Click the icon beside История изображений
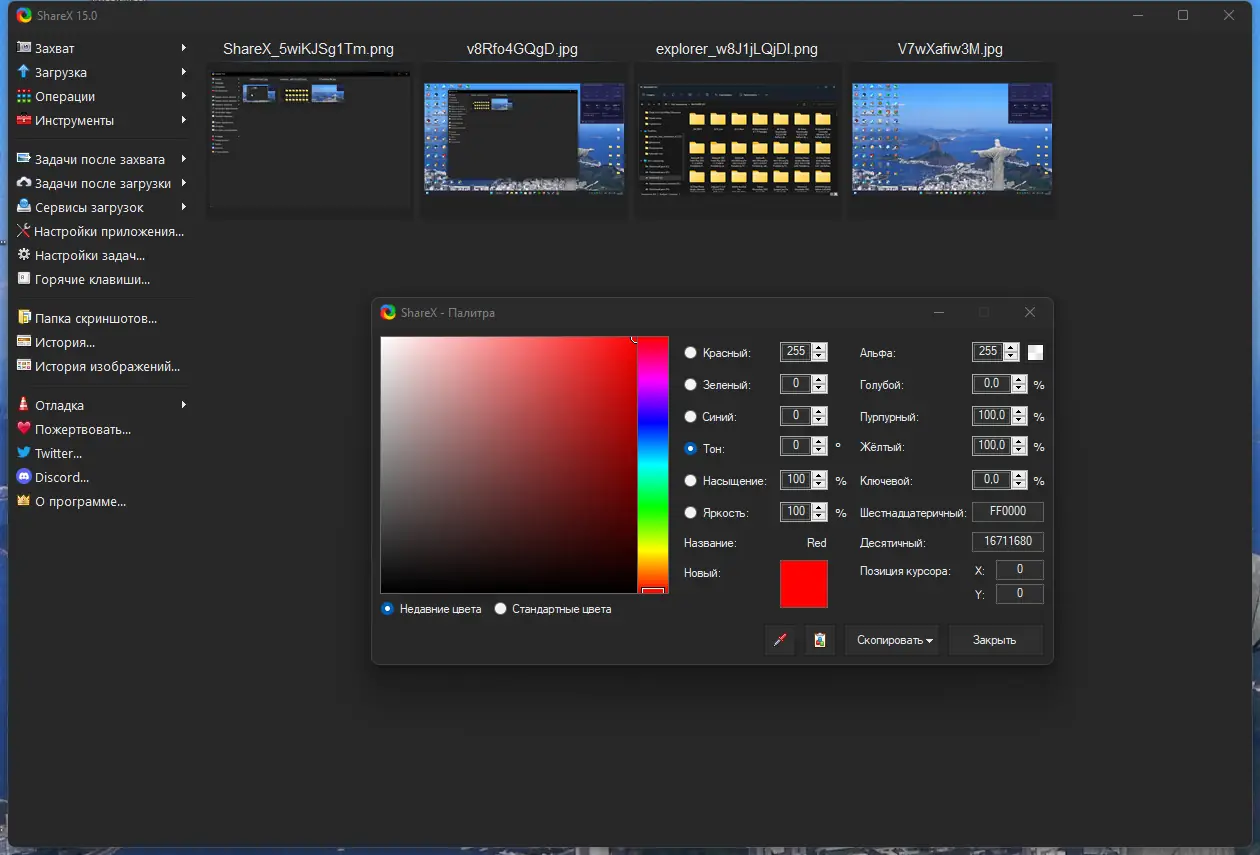Image resolution: width=1260 pixels, height=855 pixels. [x=24, y=366]
